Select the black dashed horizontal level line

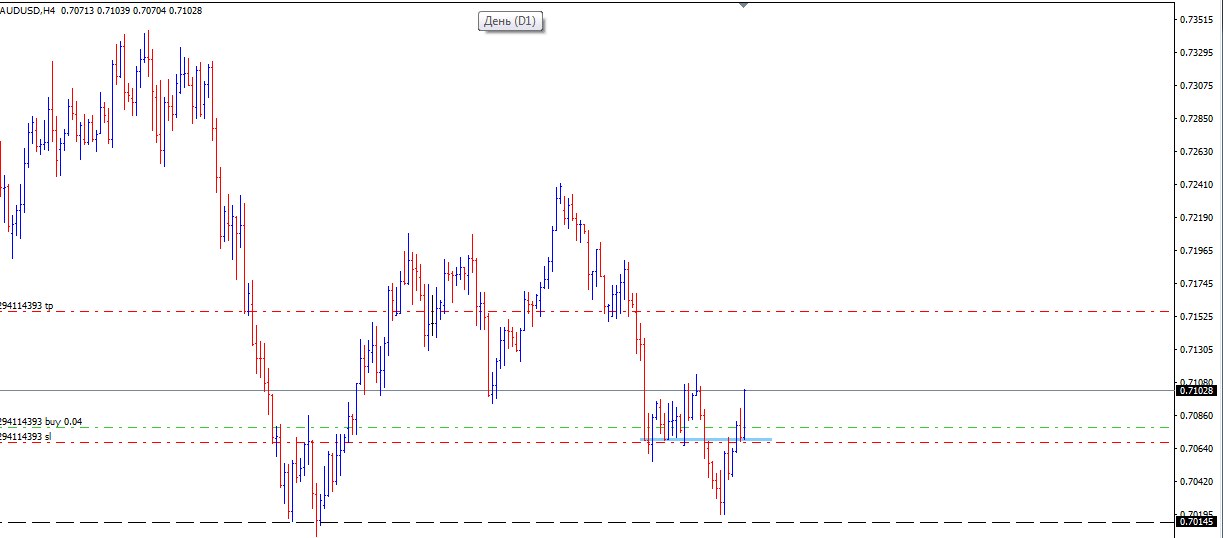tap(585, 522)
